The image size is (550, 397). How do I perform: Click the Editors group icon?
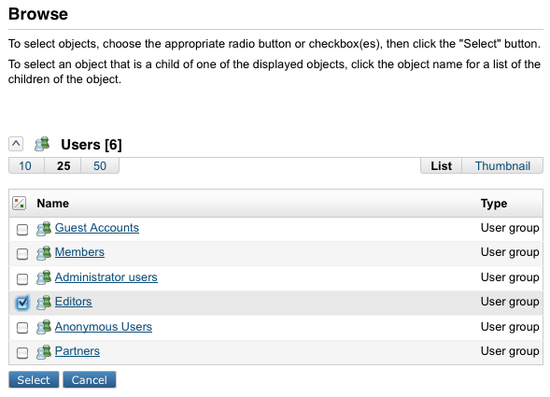point(44,302)
